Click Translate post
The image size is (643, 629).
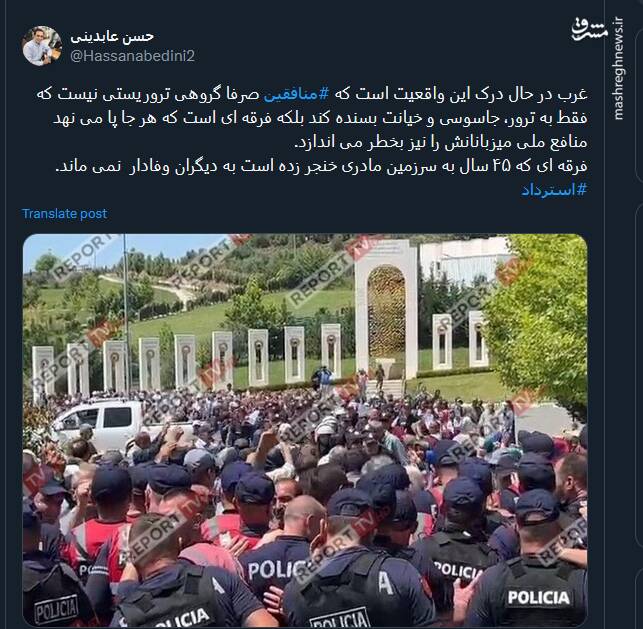pos(64,214)
